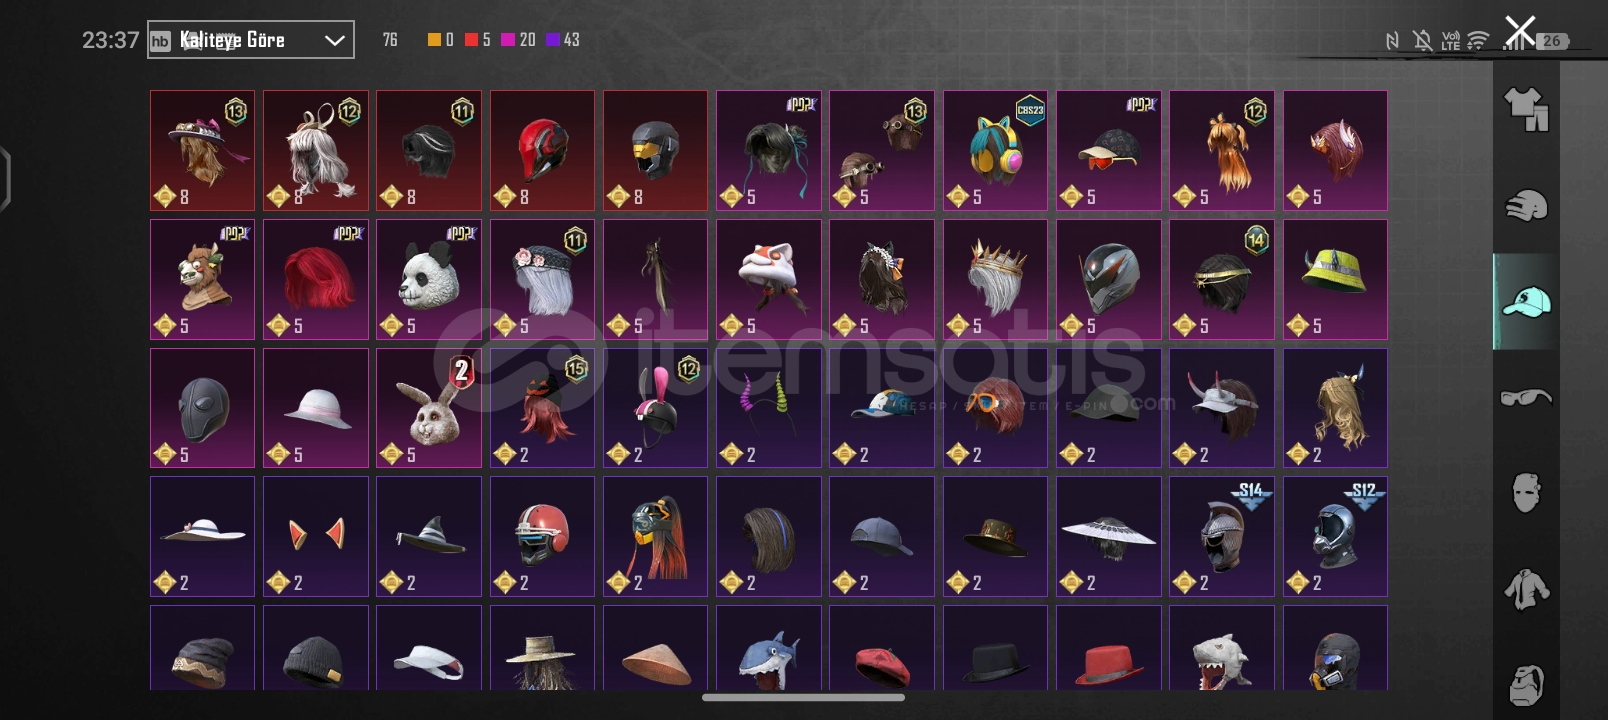Select the blue shark hat item
1608x720 pixels.
pos(769,648)
